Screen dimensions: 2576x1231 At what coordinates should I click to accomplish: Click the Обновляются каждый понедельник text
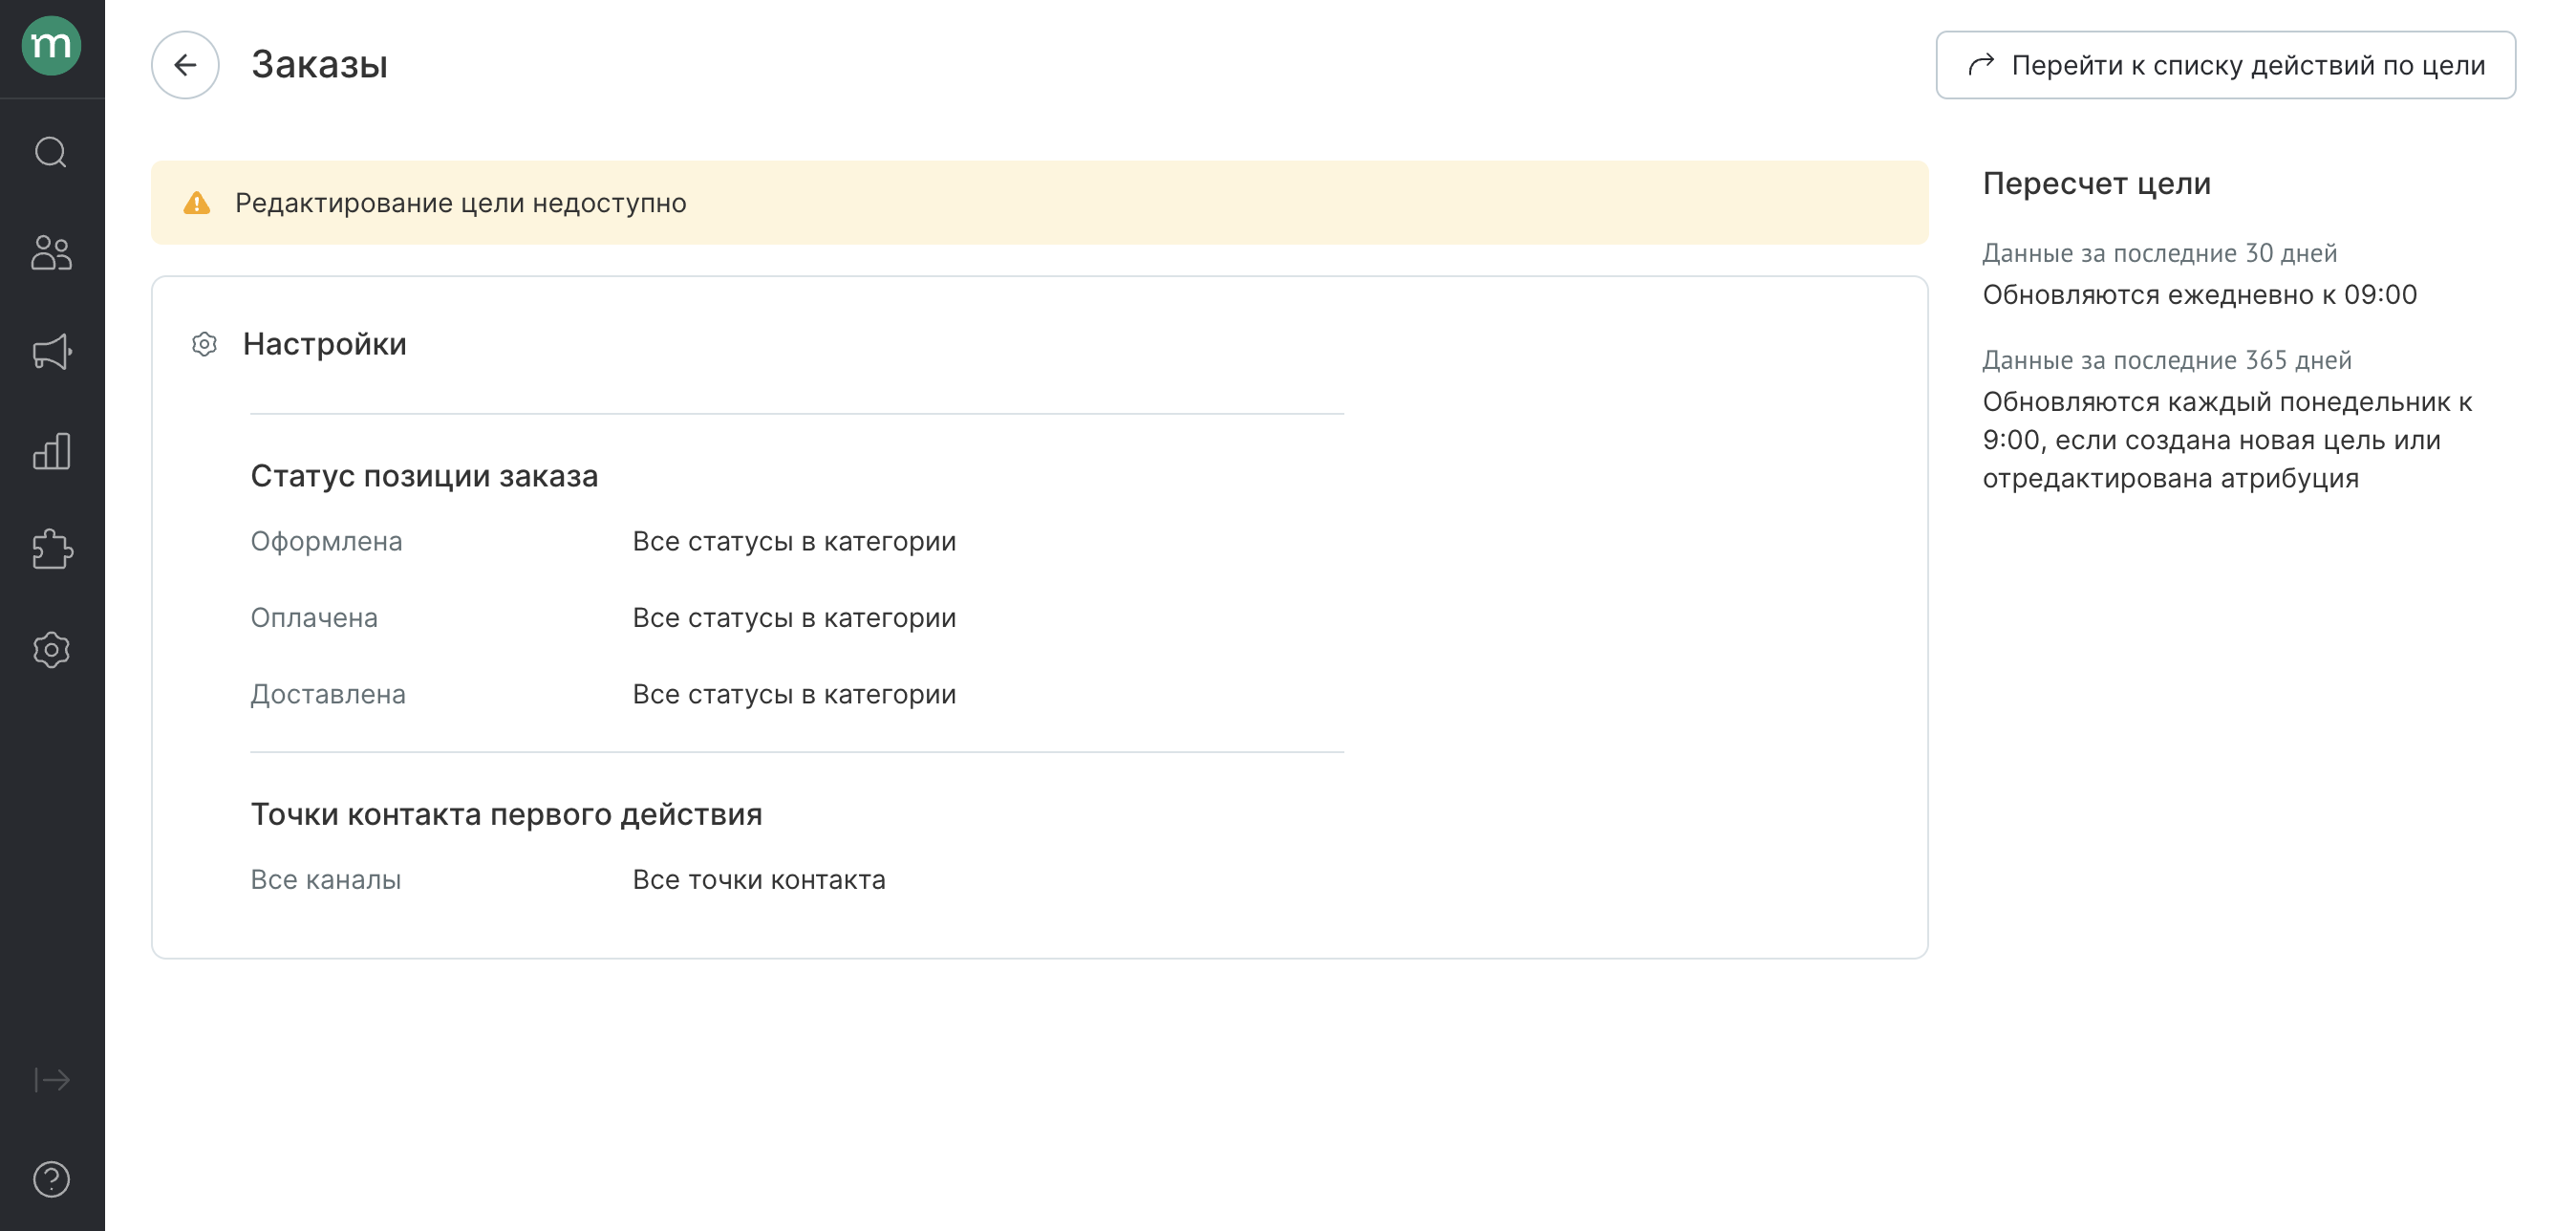2227,440
